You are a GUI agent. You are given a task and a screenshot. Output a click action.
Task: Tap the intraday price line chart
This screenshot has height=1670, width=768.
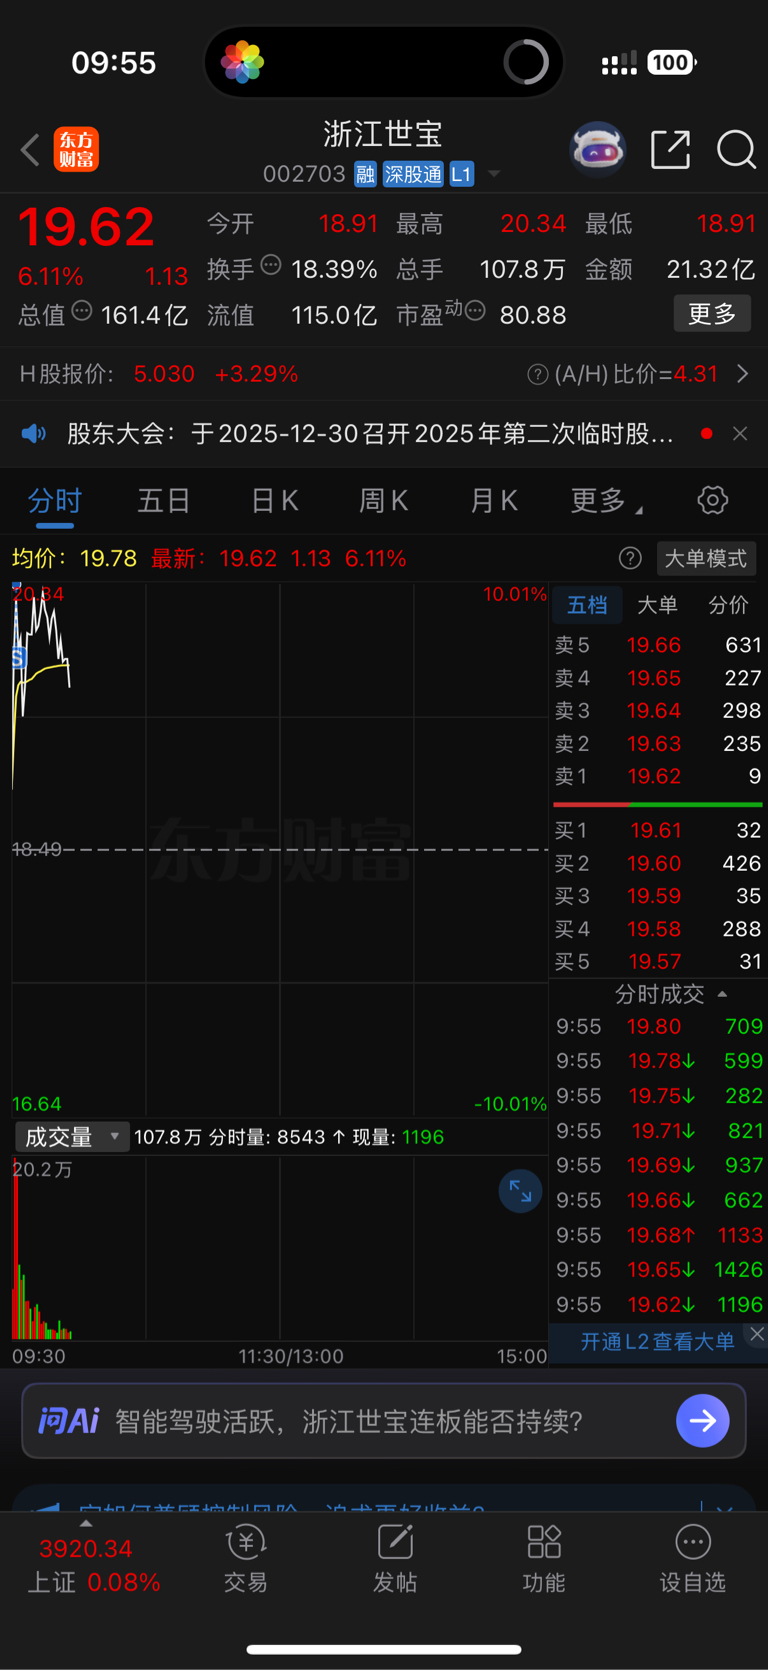pos(280,850)
